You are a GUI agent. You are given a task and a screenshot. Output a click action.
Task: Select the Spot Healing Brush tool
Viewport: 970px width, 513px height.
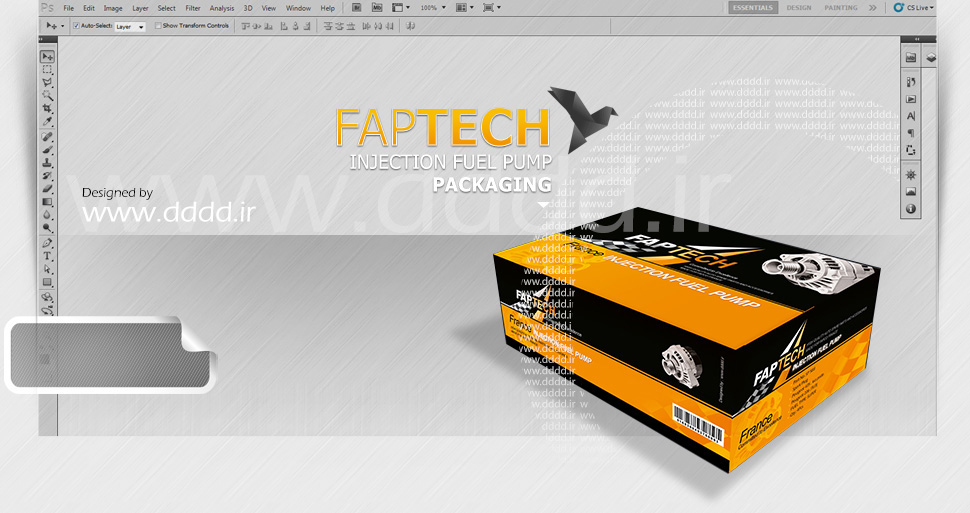pyautogui.click(x=47, y=137)
